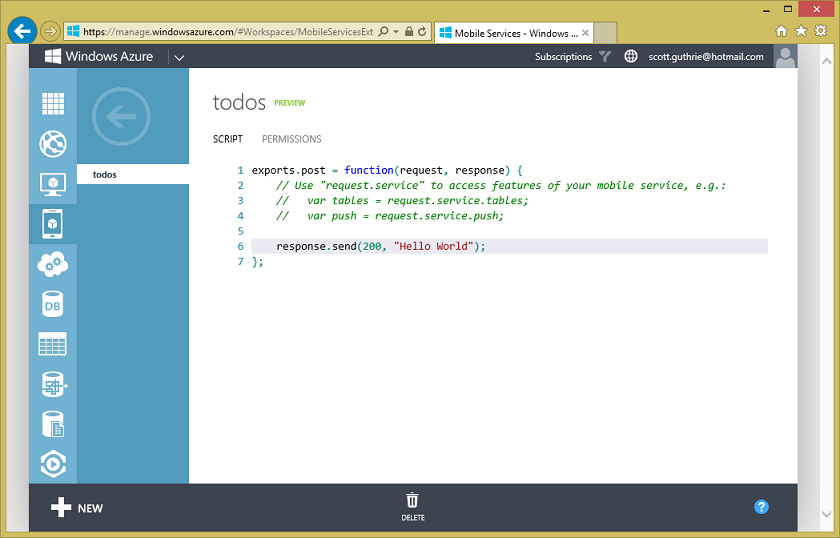Open the Storage table sidebar icon
The image size is (840, 538).
[52, 344]
